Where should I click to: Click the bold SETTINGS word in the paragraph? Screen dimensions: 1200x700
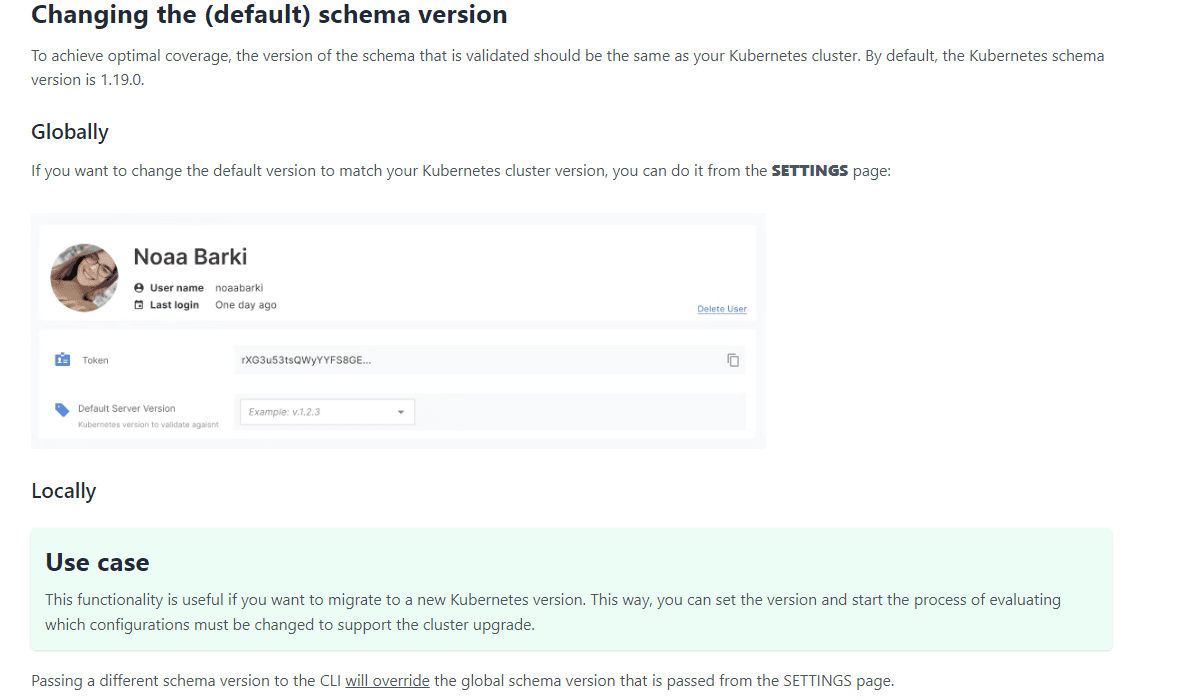pyautogui.click(x=809, y=171)
